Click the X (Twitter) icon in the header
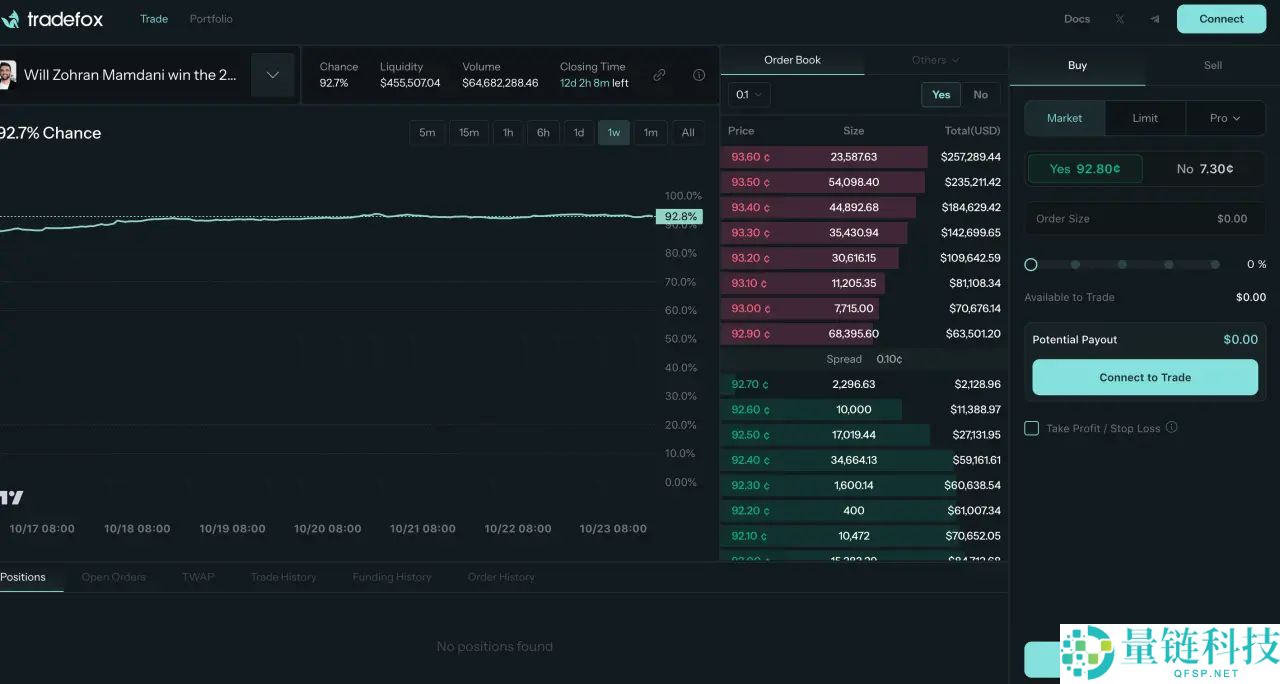 (1119, 18)
